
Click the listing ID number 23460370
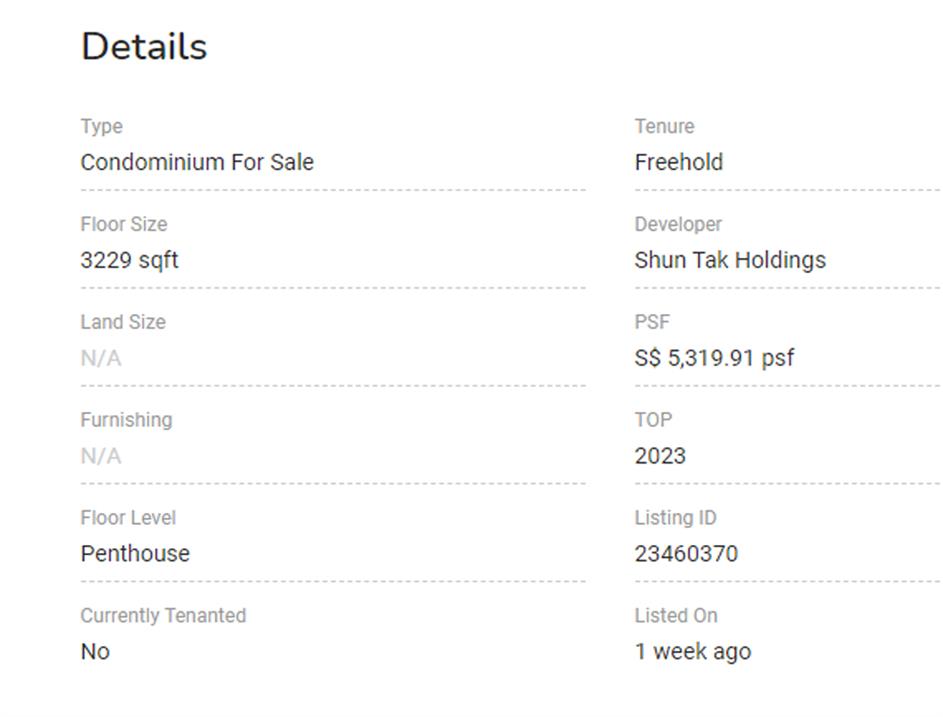[x=686, y=554]
